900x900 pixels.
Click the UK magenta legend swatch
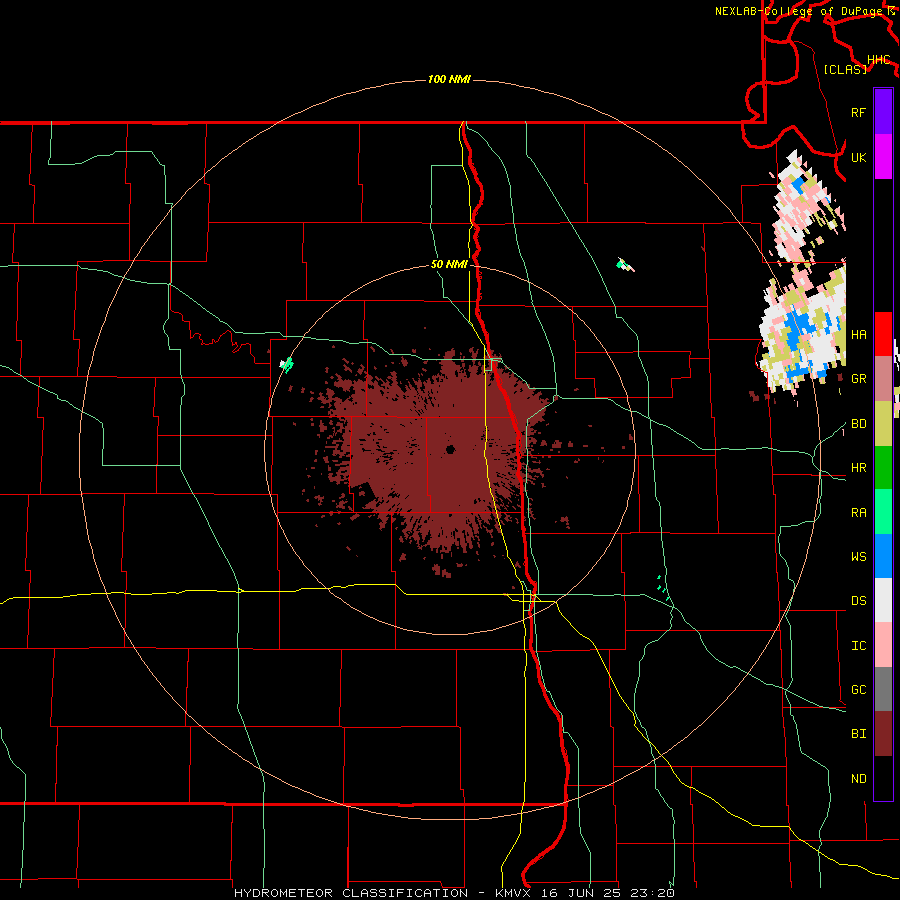[883, 157]
